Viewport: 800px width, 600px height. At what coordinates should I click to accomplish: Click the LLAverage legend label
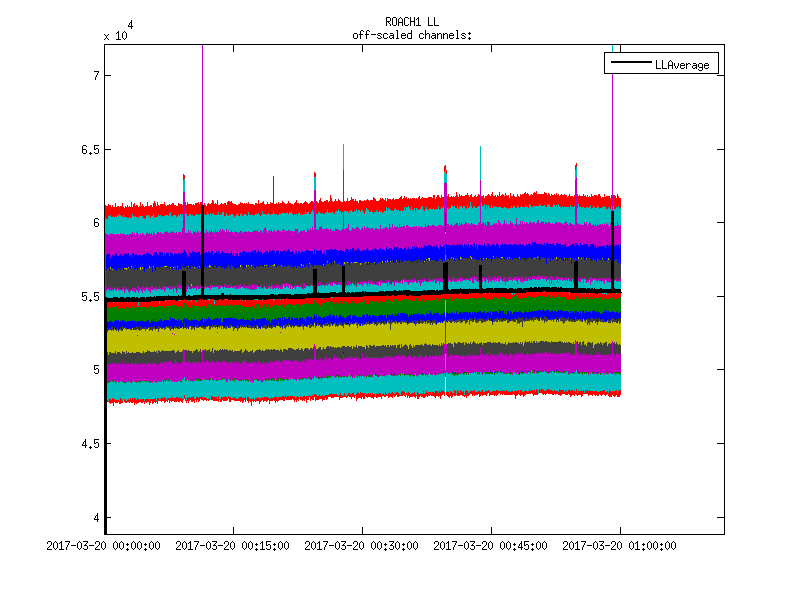(x=682, y=65)
